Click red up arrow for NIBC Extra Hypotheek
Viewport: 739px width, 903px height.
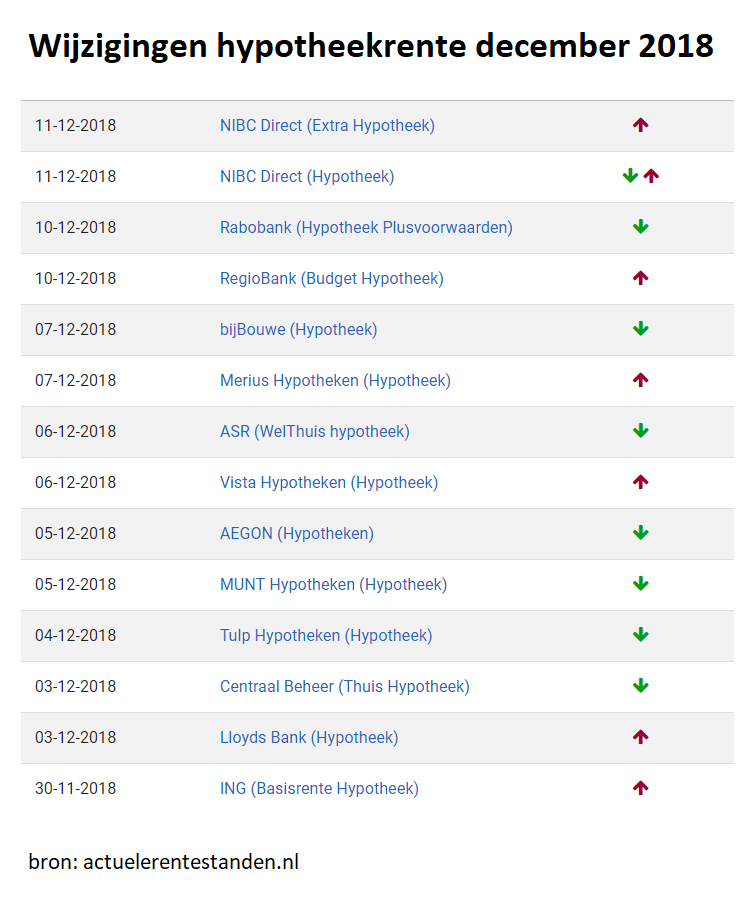point(641,125)
